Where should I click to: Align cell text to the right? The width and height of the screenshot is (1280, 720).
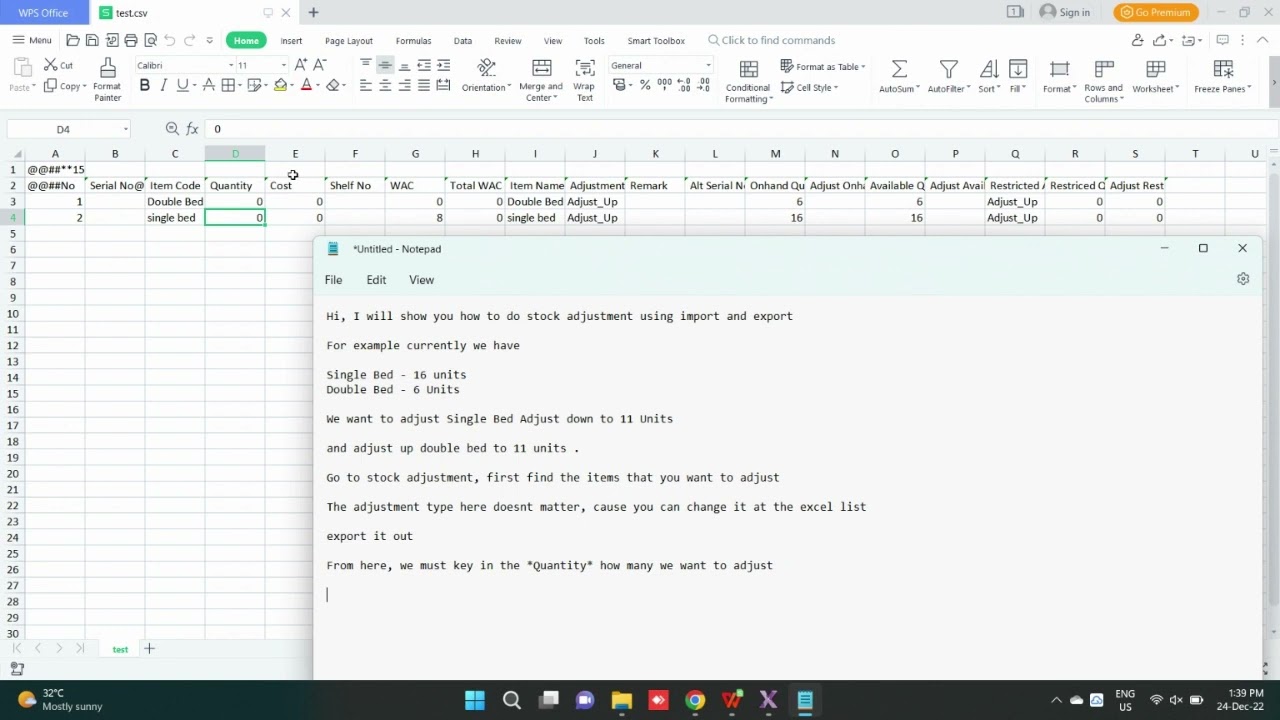tap(404, 86)
